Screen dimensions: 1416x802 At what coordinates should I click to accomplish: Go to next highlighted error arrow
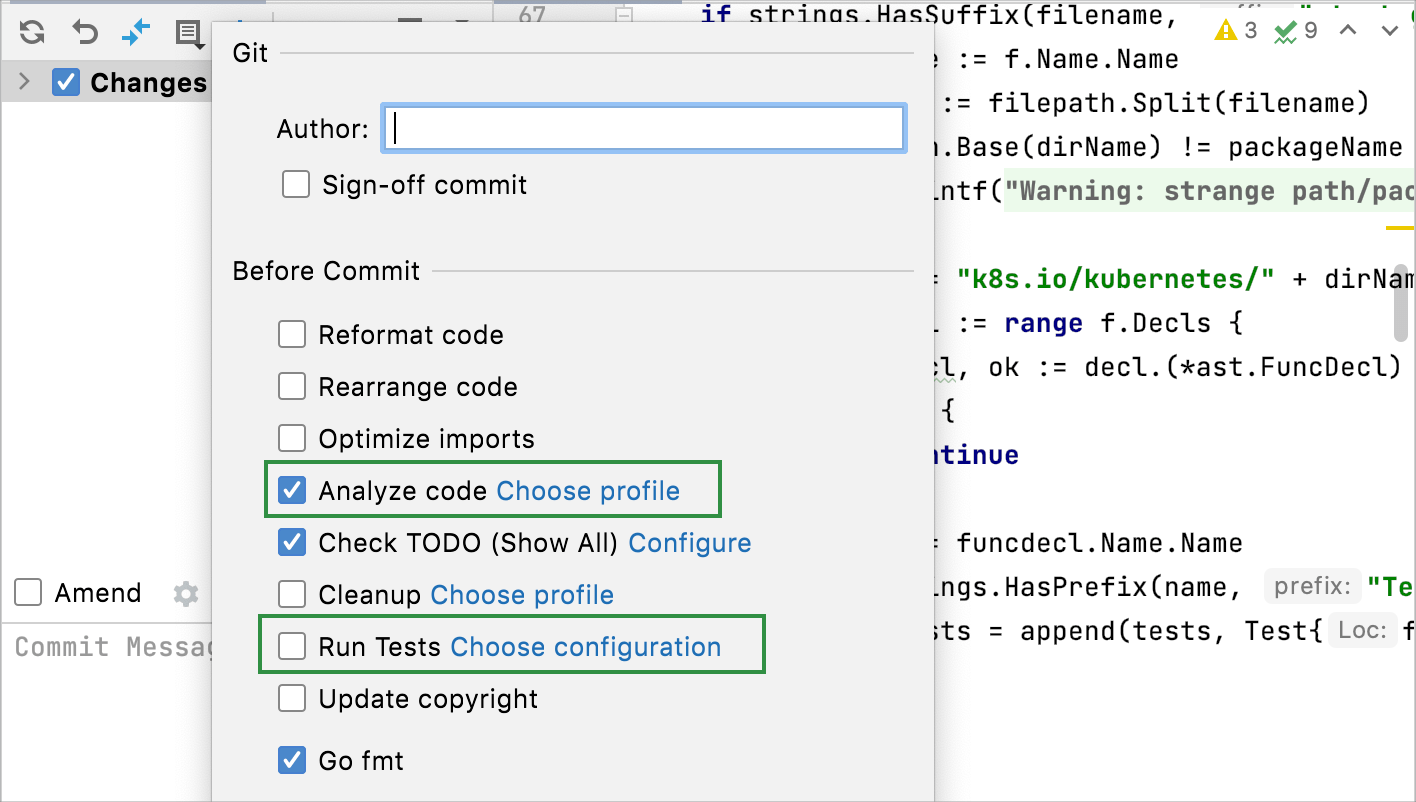tap(1390, 31)
